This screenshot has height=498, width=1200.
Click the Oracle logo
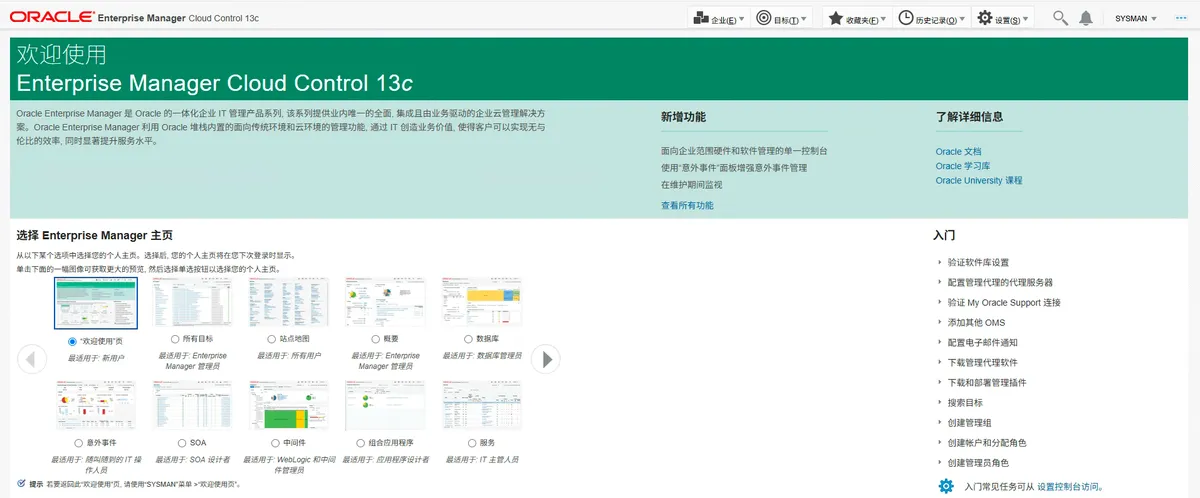click(x=52, y=18)
